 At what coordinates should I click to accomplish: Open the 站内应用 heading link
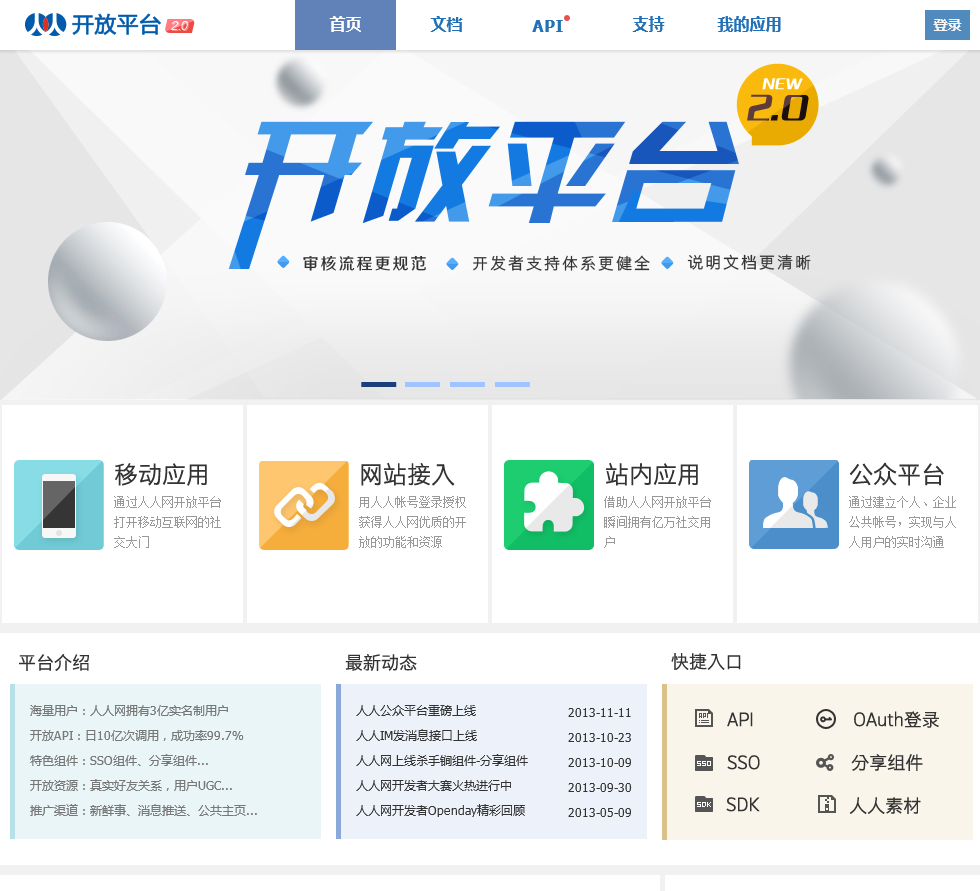651,475
